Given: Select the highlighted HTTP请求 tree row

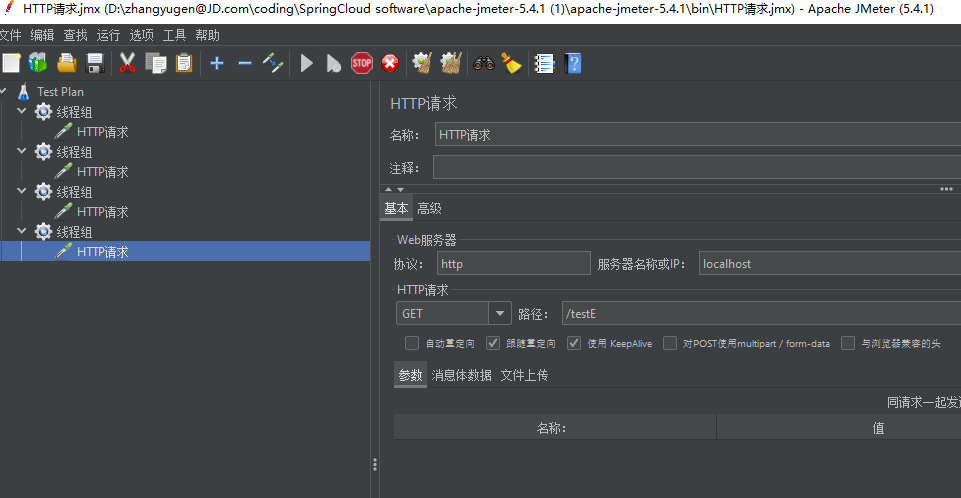Looking at the screenshot, I should [x=185, y=251].
